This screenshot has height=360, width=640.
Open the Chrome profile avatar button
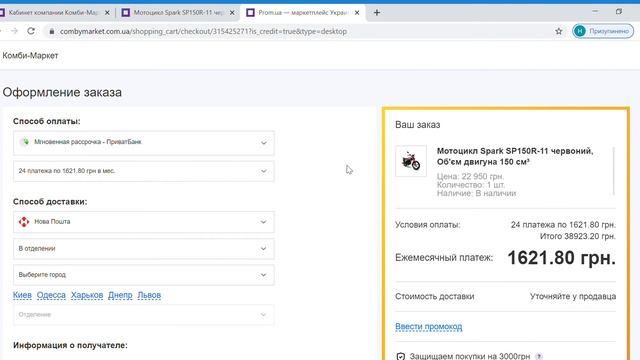pos(603,31)
